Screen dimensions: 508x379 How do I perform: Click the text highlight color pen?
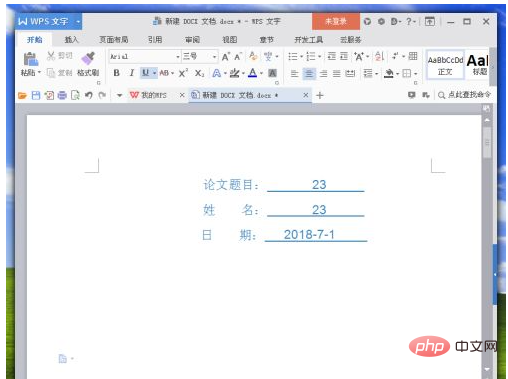(235, 73)
